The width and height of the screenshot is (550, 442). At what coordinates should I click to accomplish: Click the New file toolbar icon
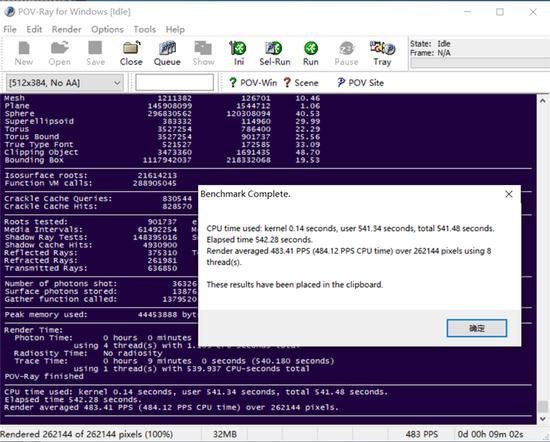[24, 53]
